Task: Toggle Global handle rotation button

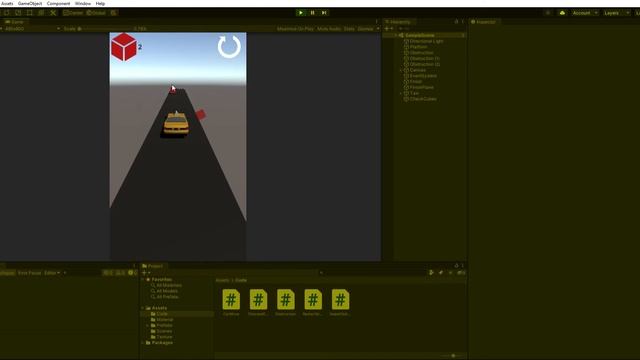Action: [96, 13]
